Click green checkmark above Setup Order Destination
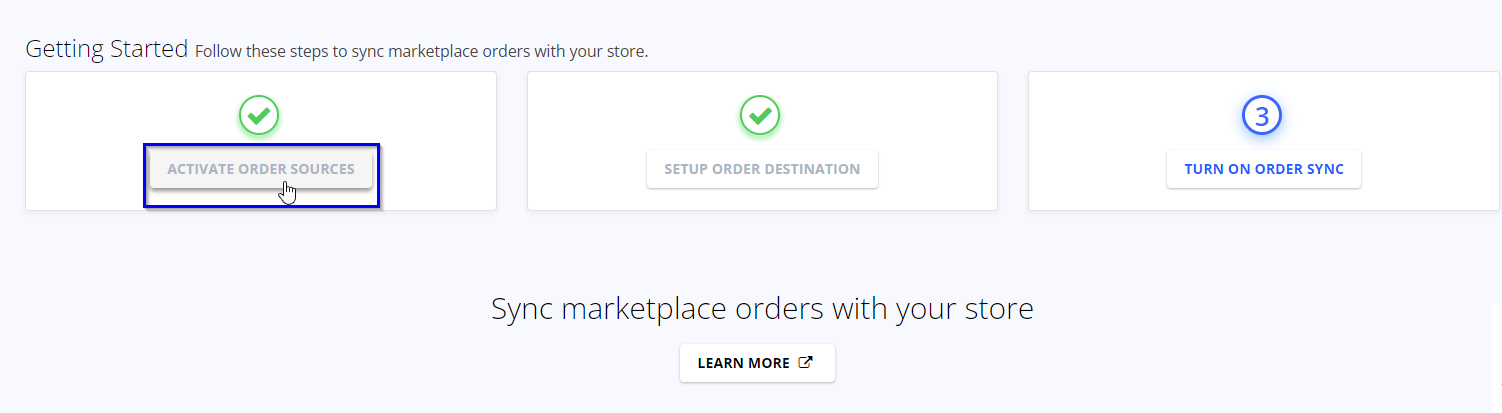The width and height of the screenshot is (1502, 413). pyautogui.click(x=760, y=117)
